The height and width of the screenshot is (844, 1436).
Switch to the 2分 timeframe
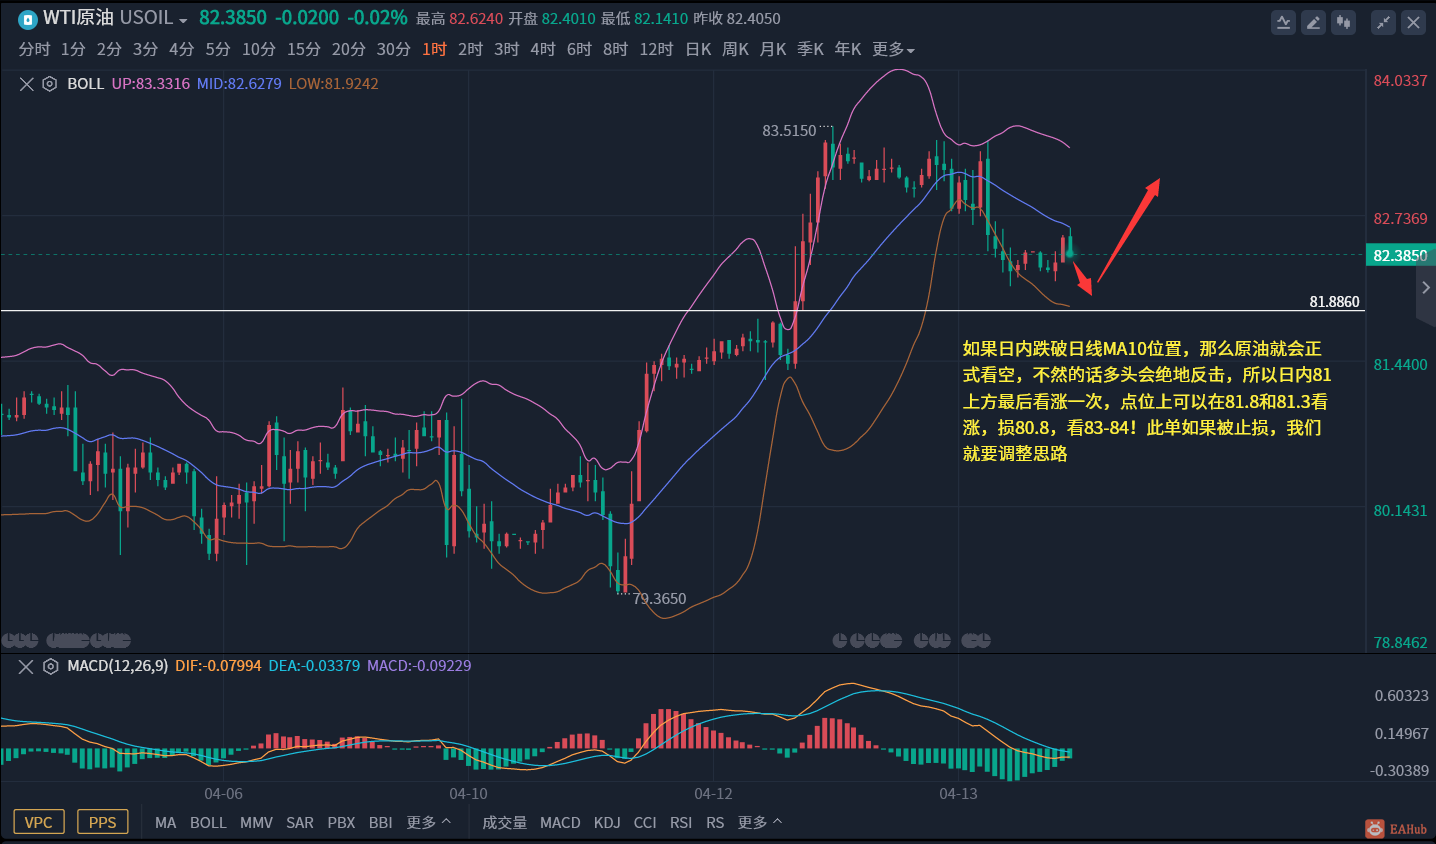click(x=109, y=49)
